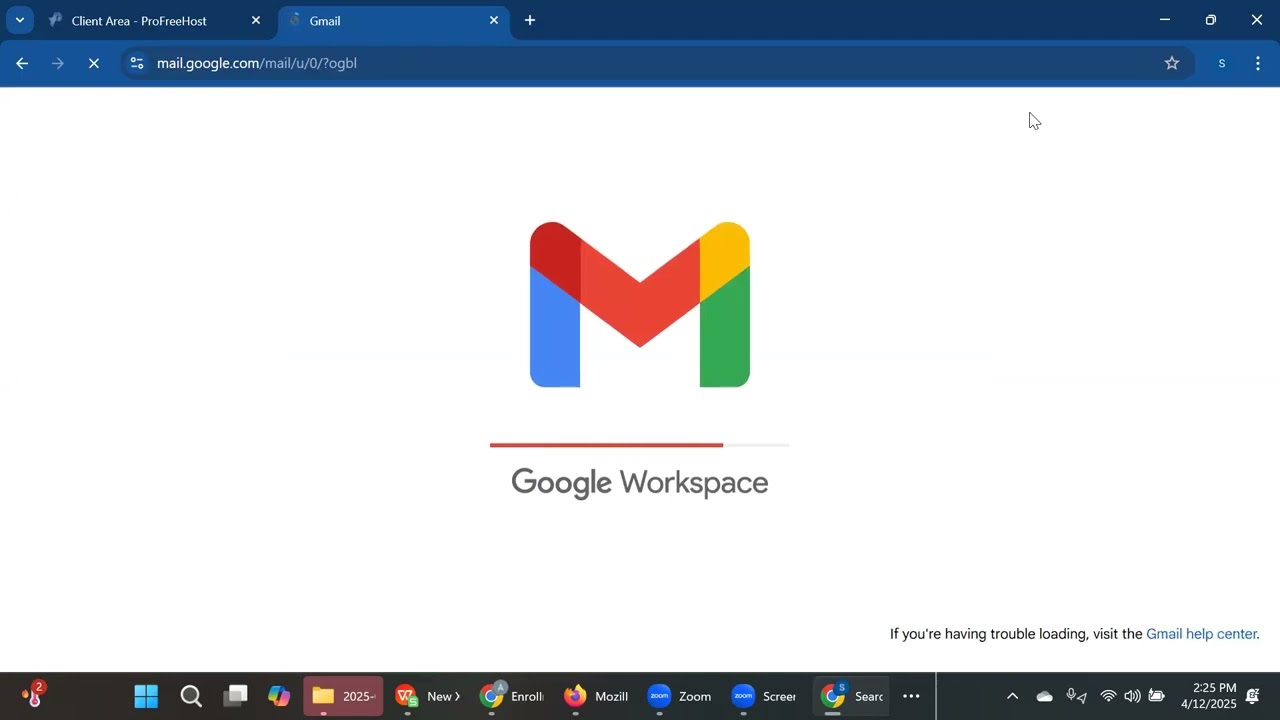Minimize the Chrome window
This screenshot has width=1280, height=720.
coord(1164,20)
